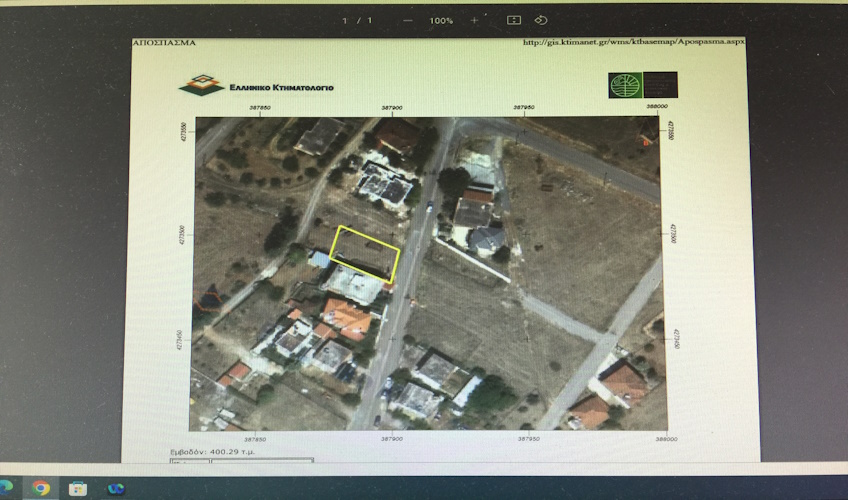The height and width of the screenshot is (500, 848).
Task: Click inside the yellow outlined parcel
Action: (365, 251)
